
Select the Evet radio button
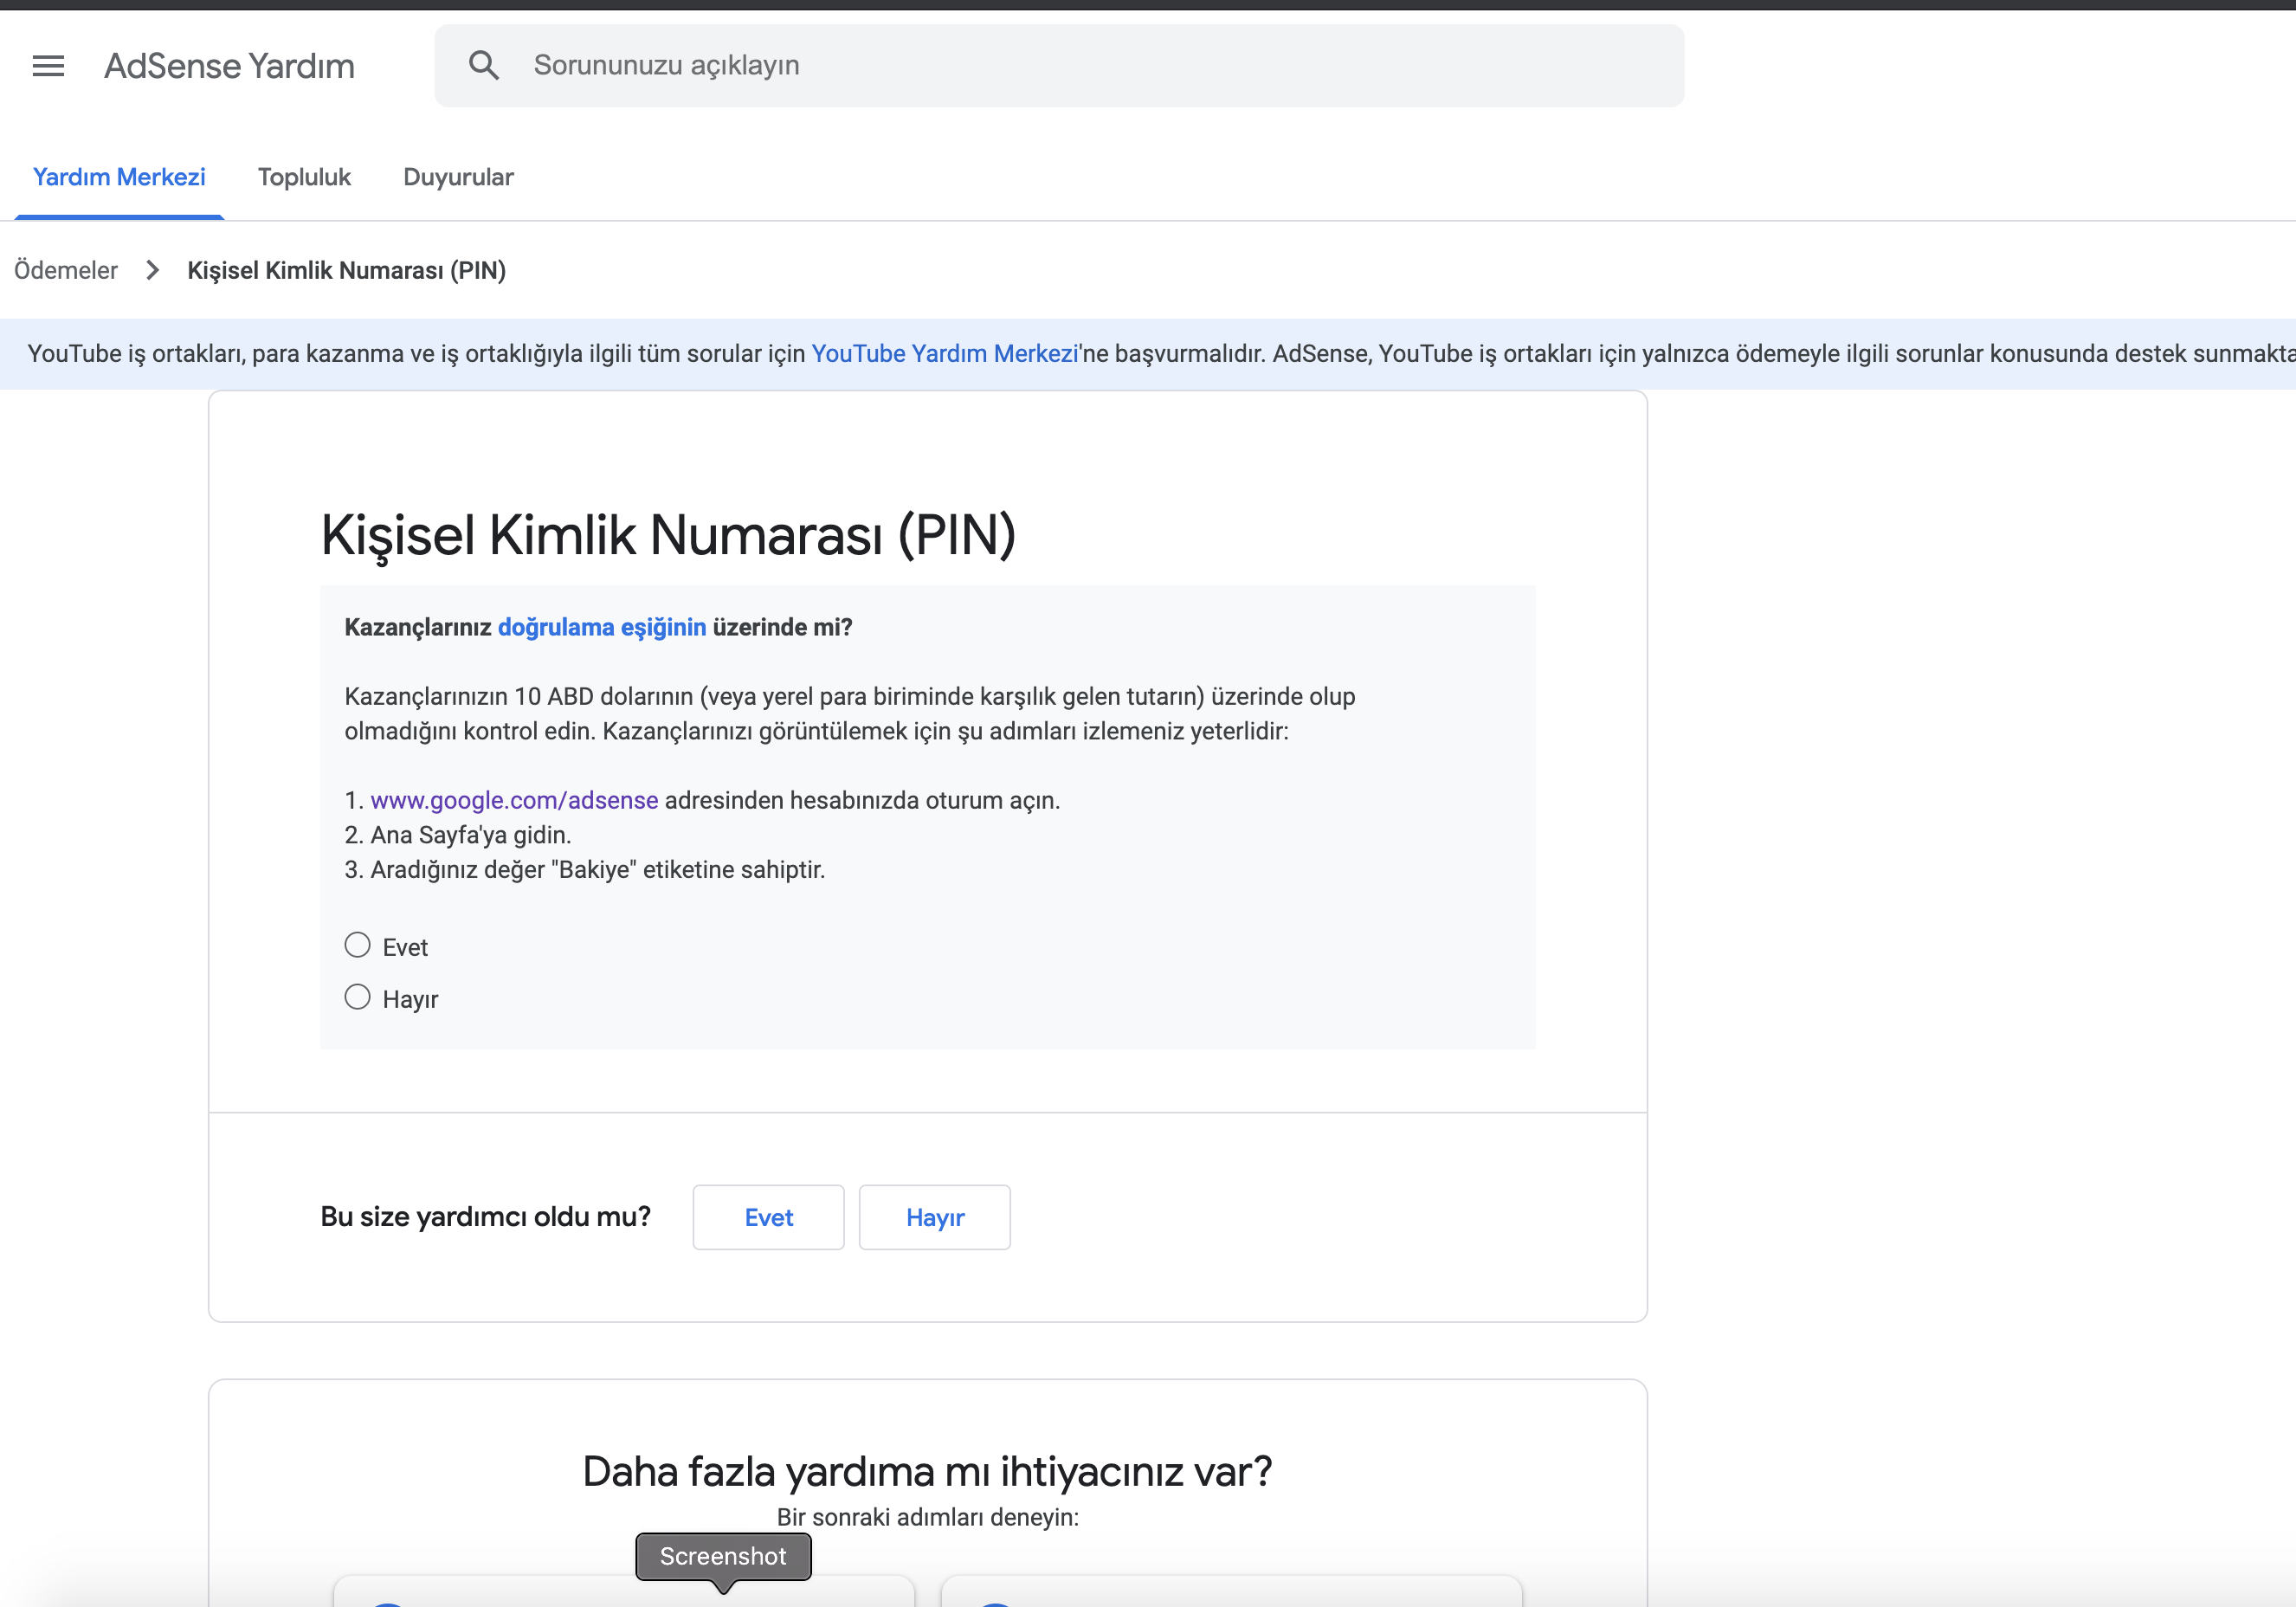point(357,945)
